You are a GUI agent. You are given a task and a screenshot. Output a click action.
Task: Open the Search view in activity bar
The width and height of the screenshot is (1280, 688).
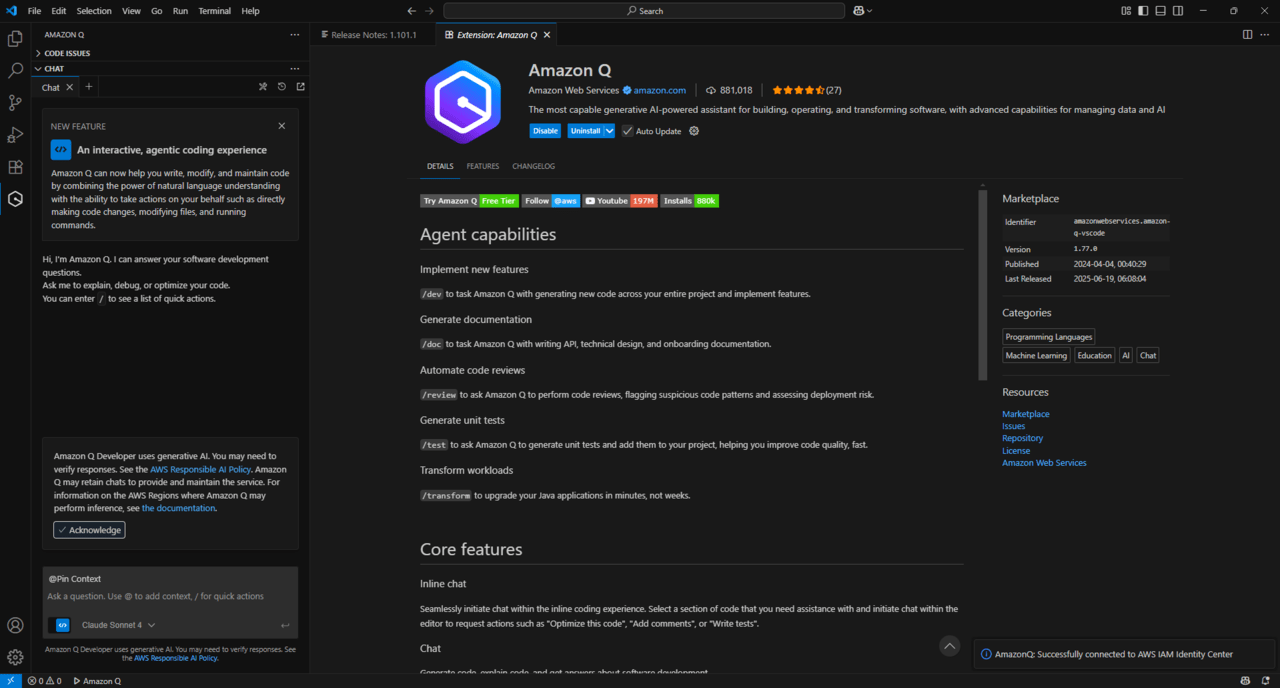(x=15, y=71)
